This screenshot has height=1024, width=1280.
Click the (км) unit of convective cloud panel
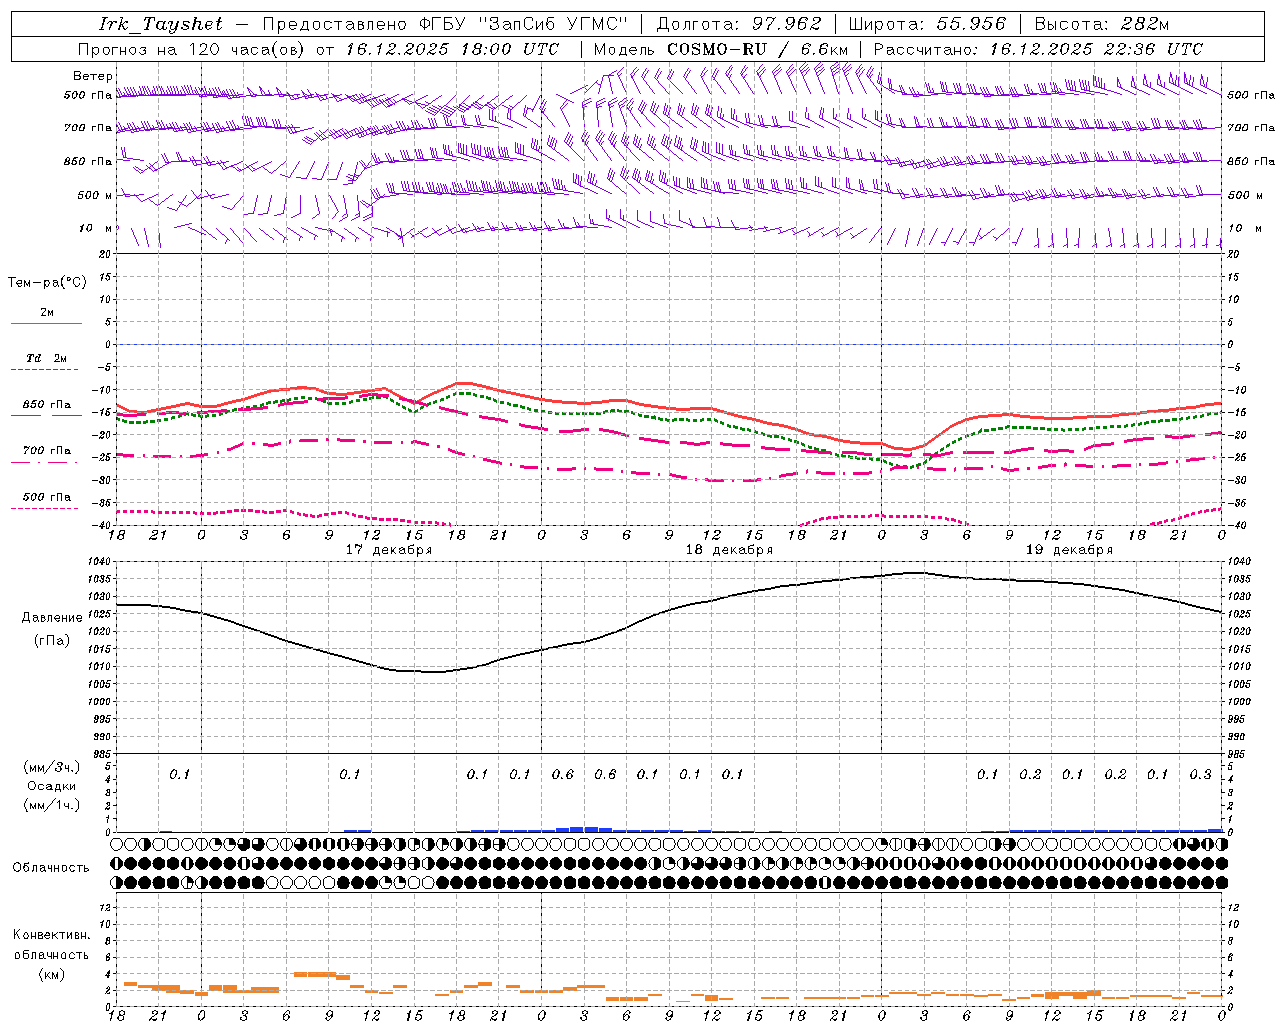tap(52, 974)
